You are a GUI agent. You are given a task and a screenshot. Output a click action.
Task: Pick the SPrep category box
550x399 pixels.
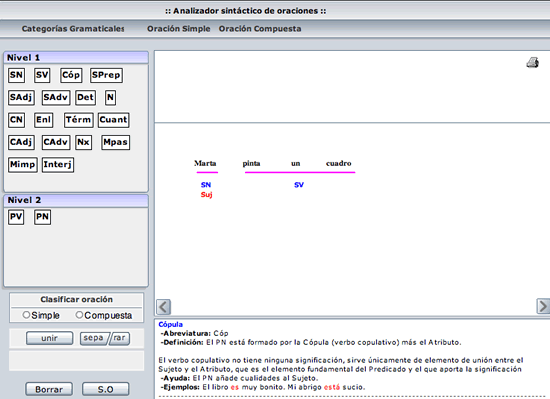pos(106,75)
